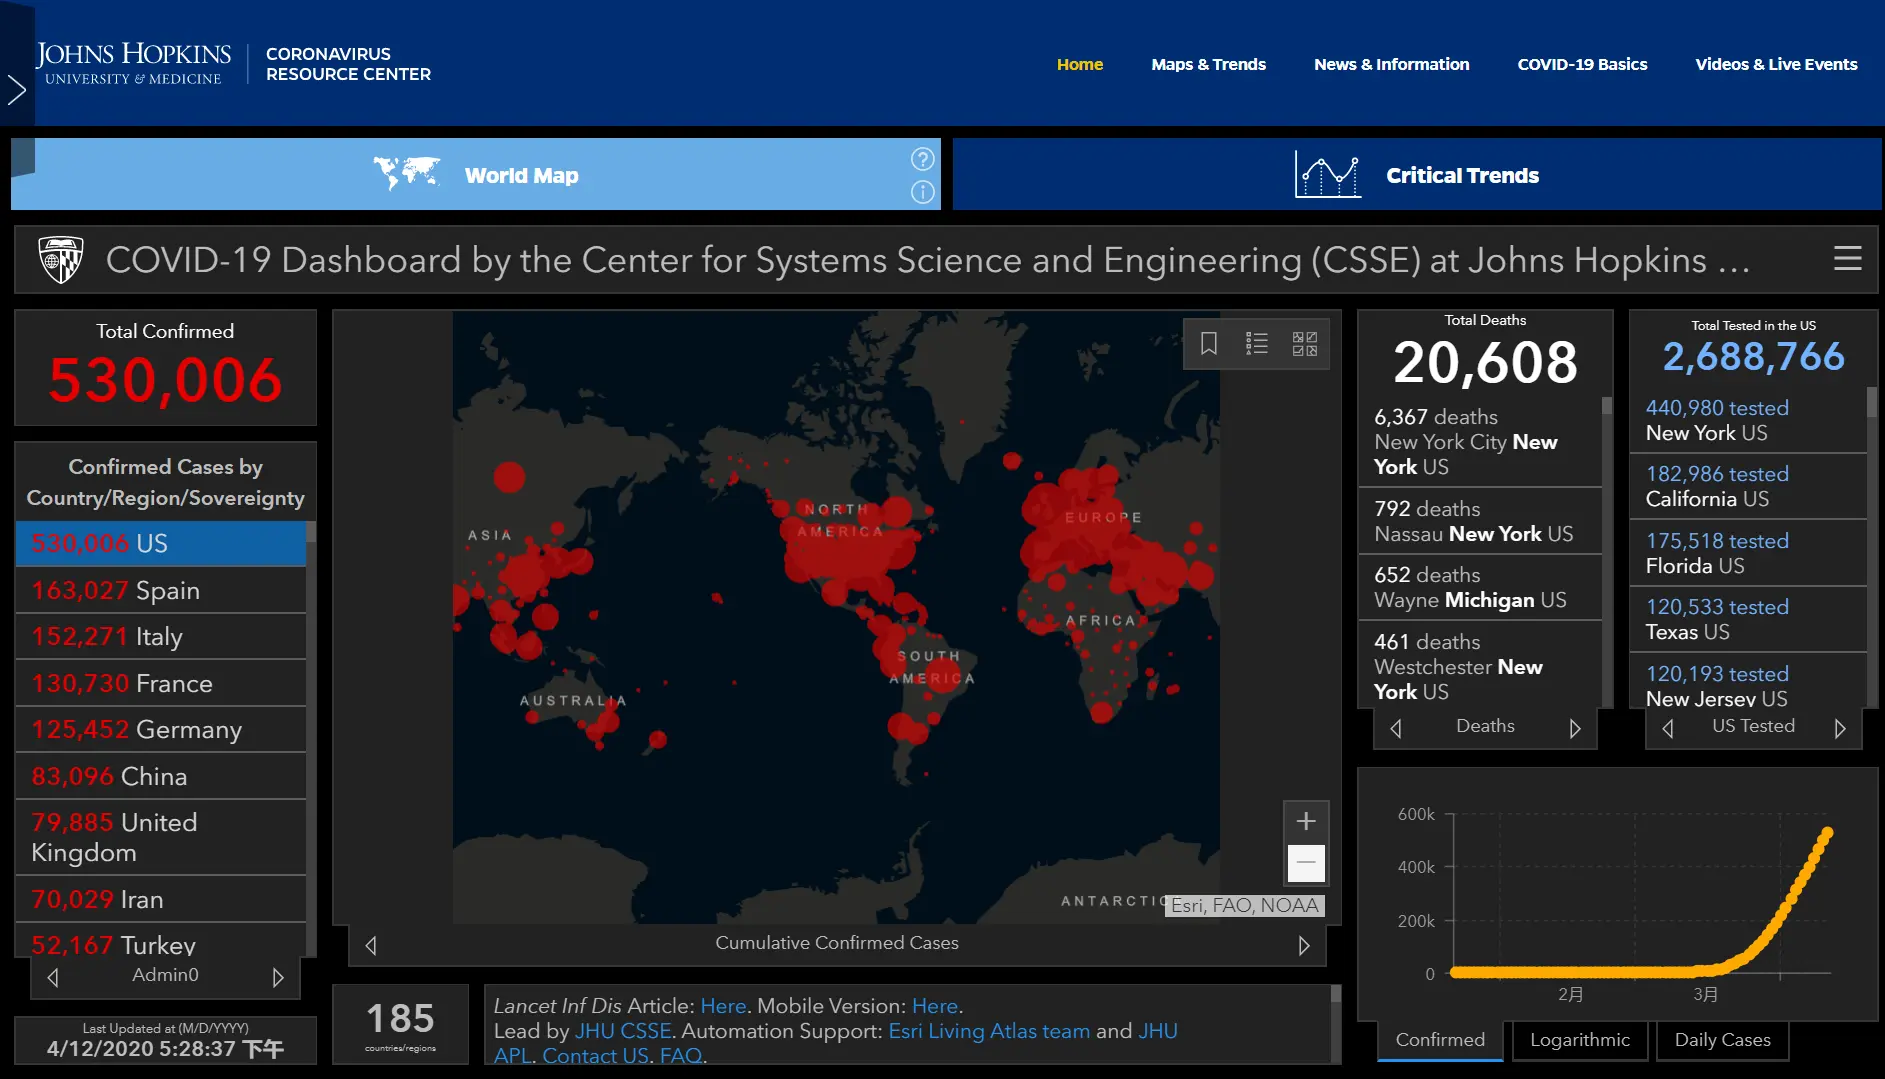Open News & Information menu
This screenshot has height=1079, width=1885.
point(1391,64)
